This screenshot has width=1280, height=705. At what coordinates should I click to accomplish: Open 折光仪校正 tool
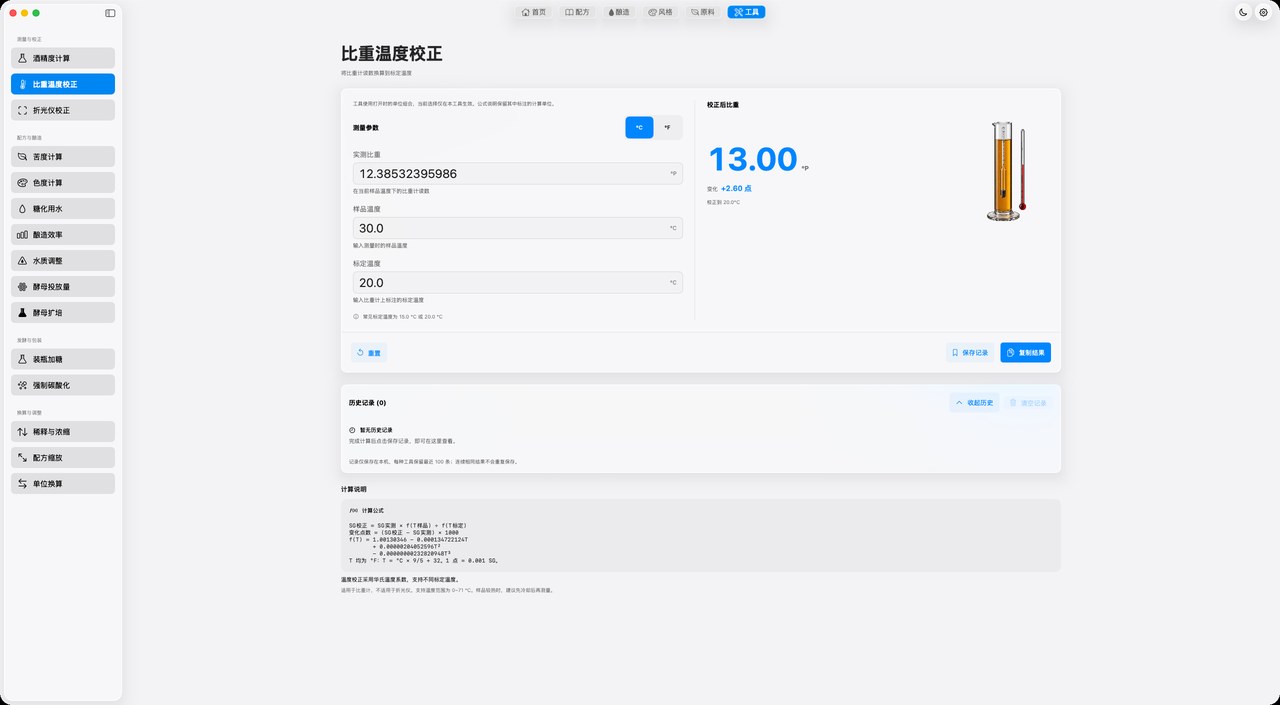pos(63,110)
